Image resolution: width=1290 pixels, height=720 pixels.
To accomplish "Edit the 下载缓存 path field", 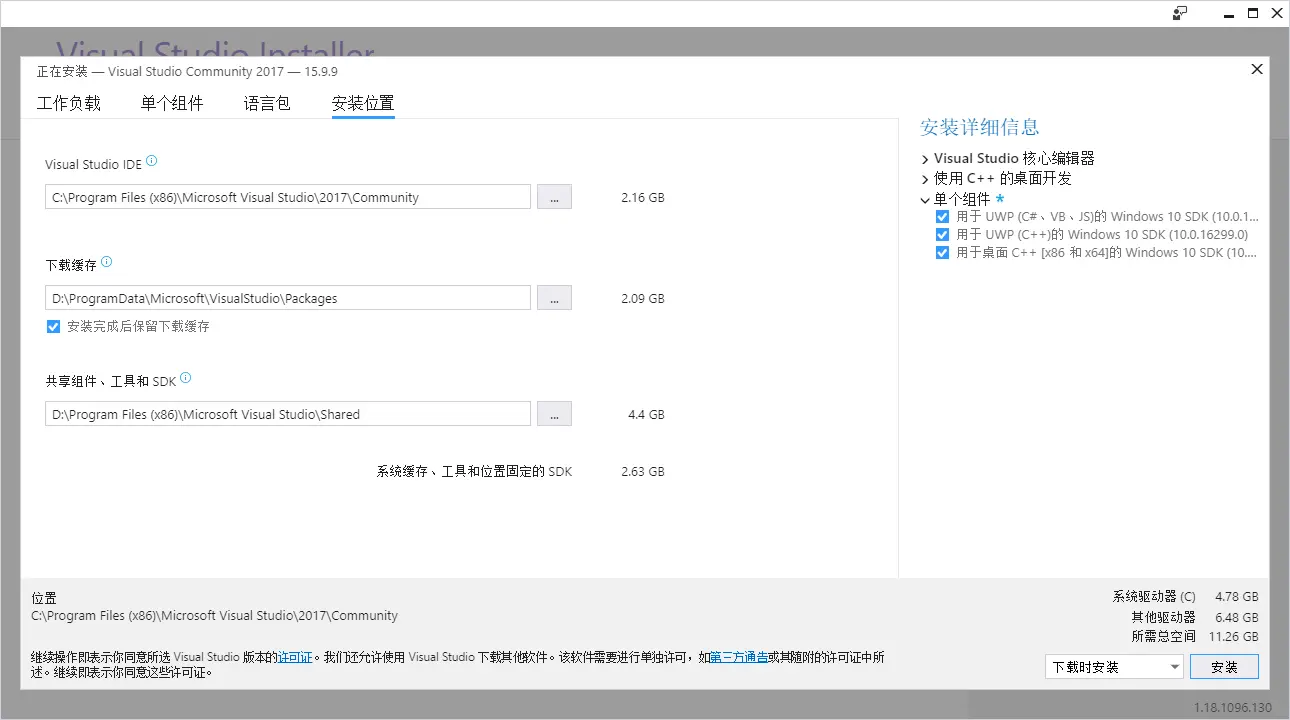I will coord(288,298).
